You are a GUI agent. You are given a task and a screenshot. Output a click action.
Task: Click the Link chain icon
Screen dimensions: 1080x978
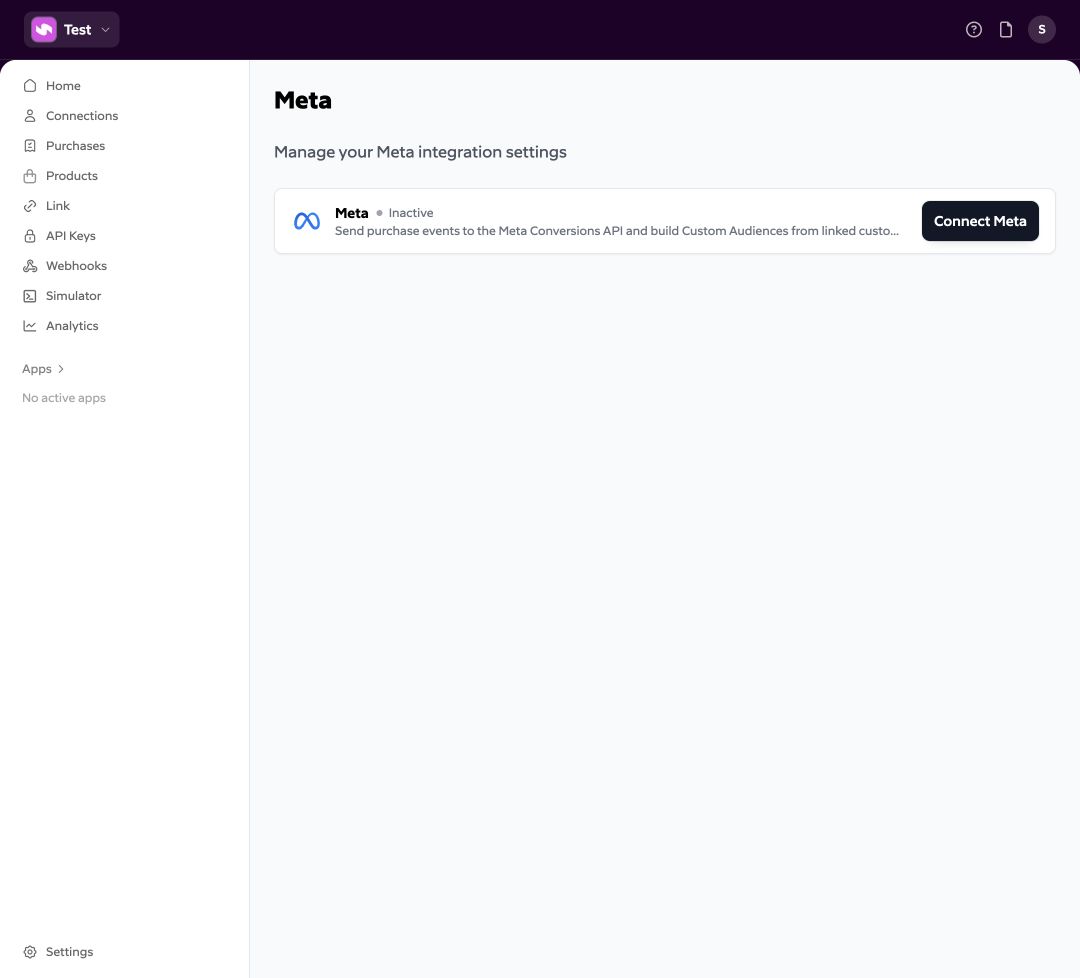[x=30, y=205]
